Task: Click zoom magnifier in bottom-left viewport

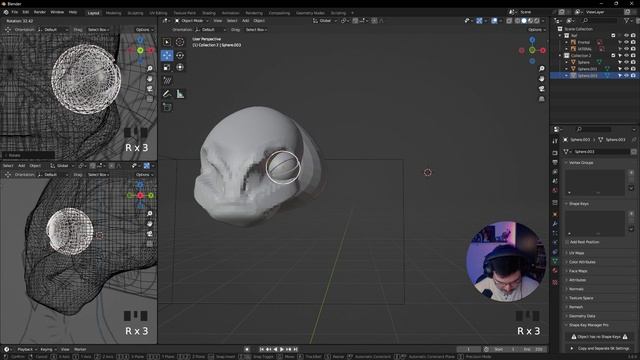Action: click(x=150, y=213)
